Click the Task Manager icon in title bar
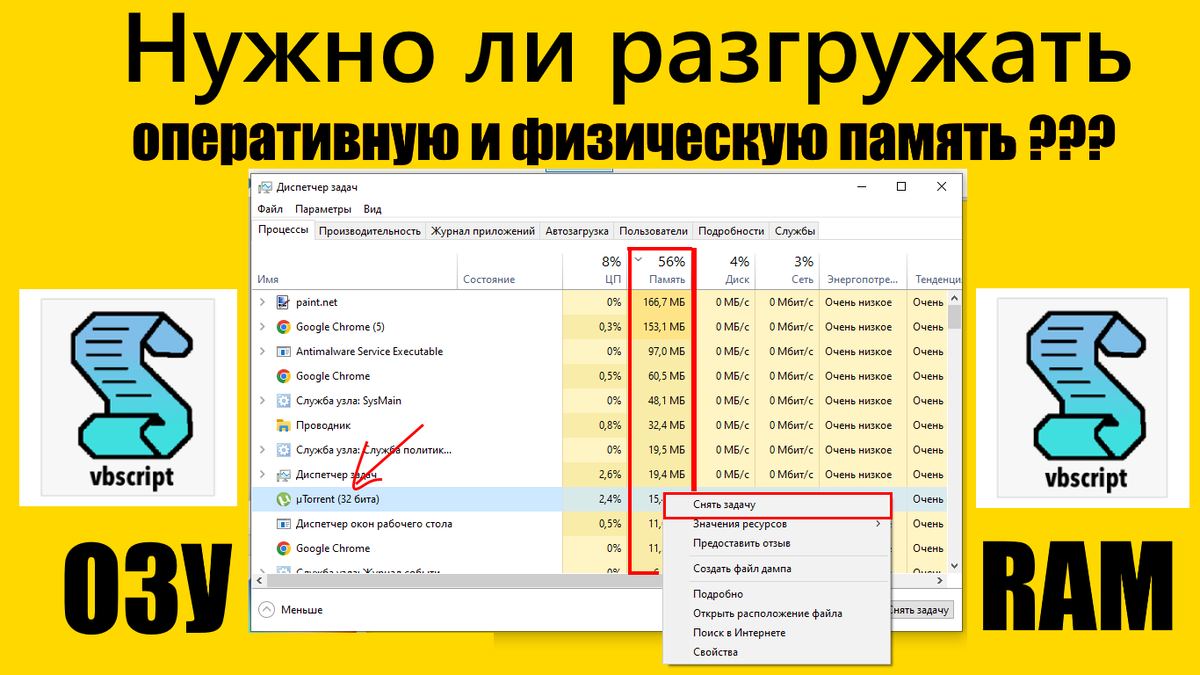 coord(265,186)
